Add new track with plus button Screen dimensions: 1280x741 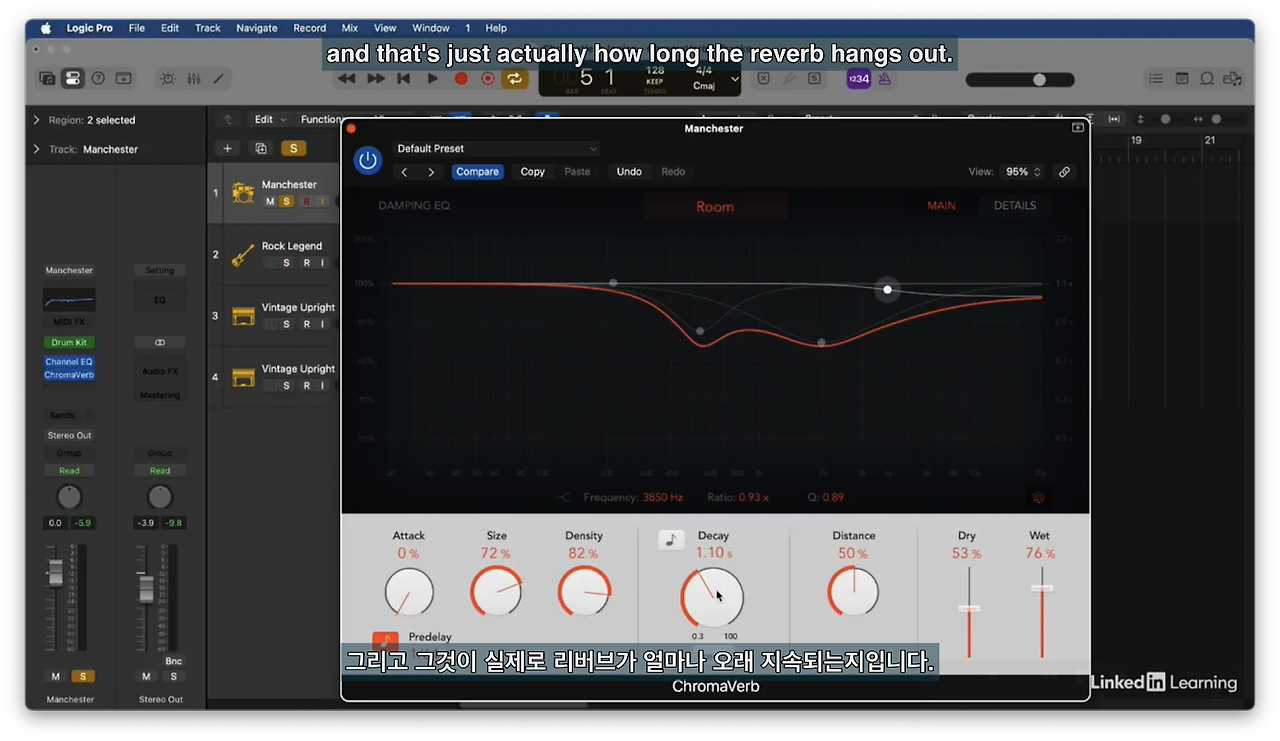(228, 148)
